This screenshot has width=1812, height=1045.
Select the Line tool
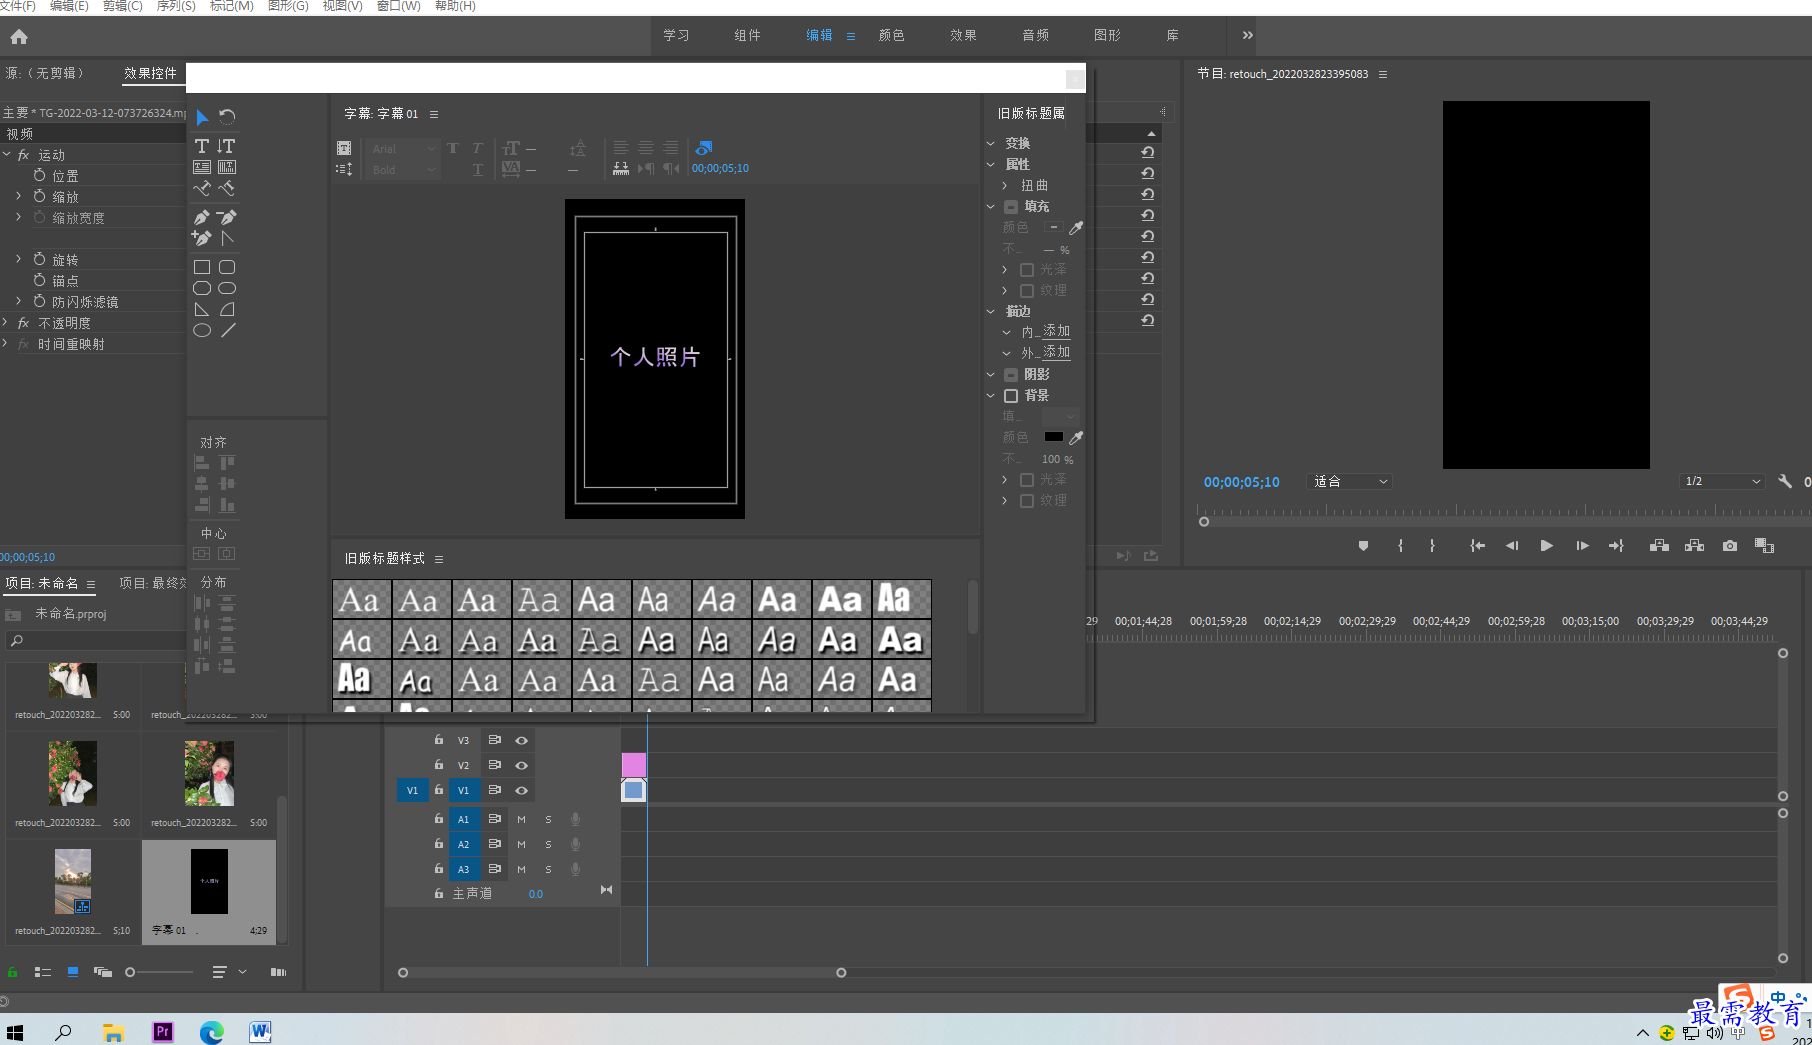click(227, 330)
